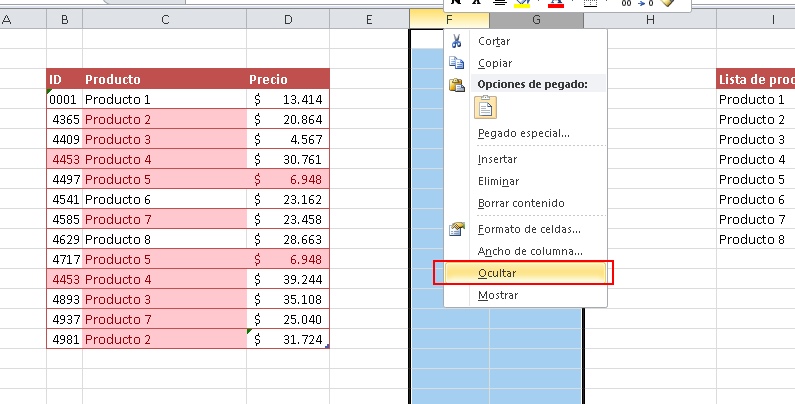Screen dimensions: 795x404
Task: Click the center alignment icon in mini toolbar
Action: (x=500, y=4)
